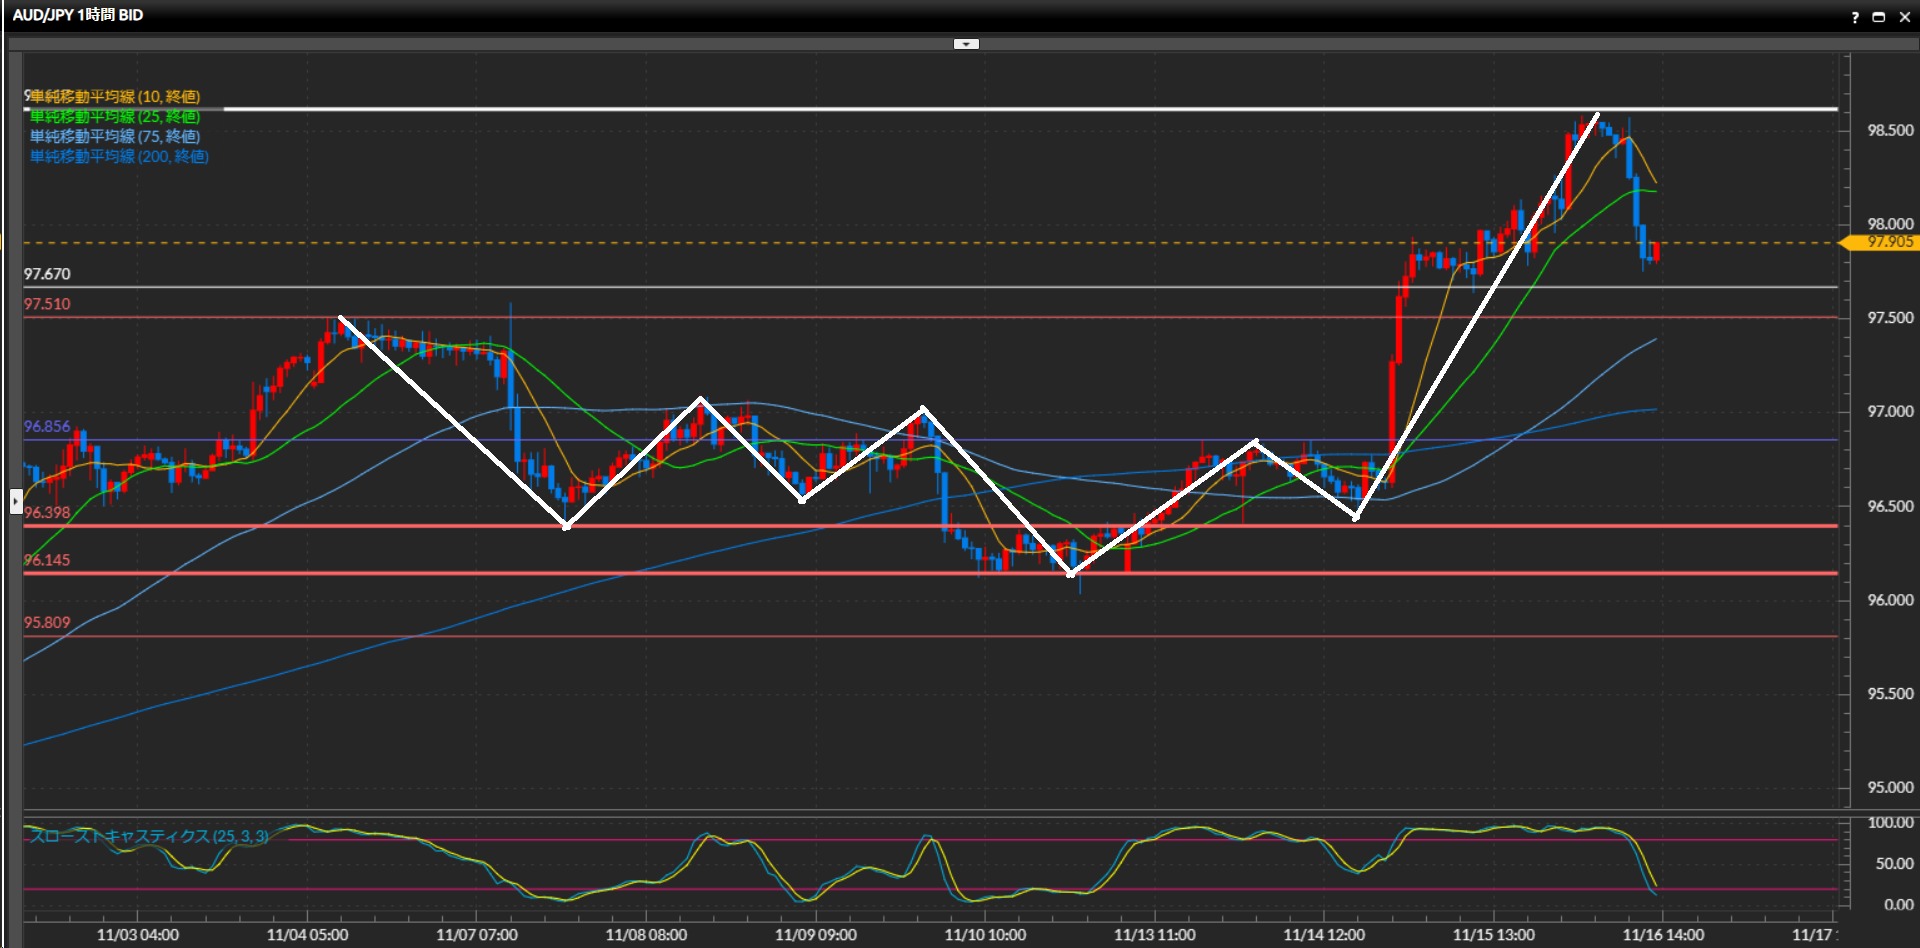Select the blue 単純移動平均線 (200, 終値) label

tap(119, 157)
